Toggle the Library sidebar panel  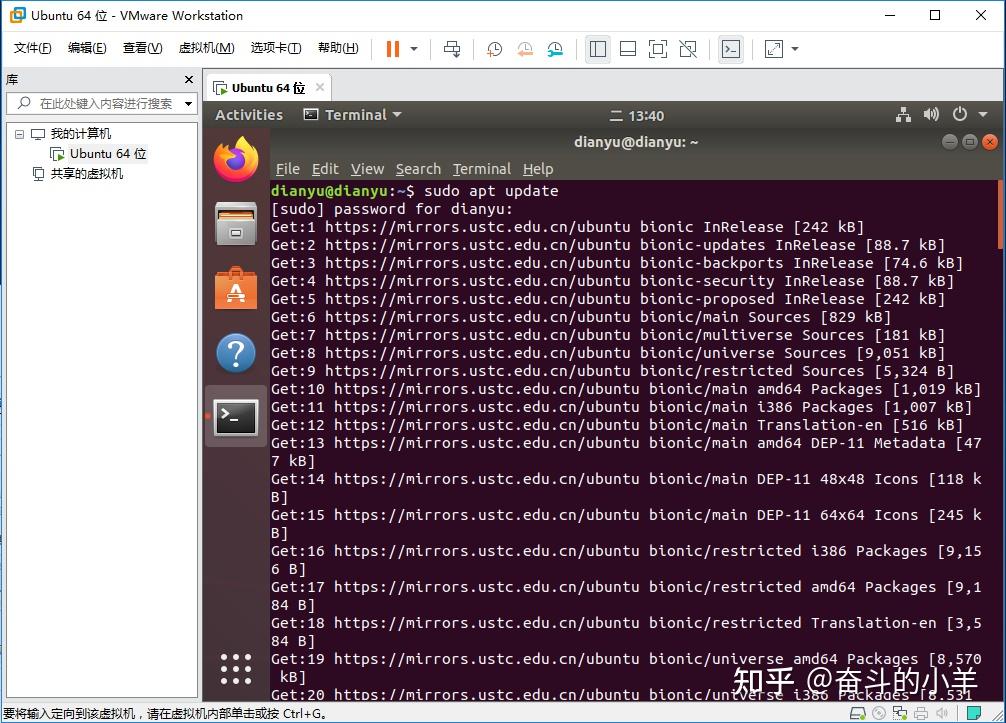(x=598, y=48)
